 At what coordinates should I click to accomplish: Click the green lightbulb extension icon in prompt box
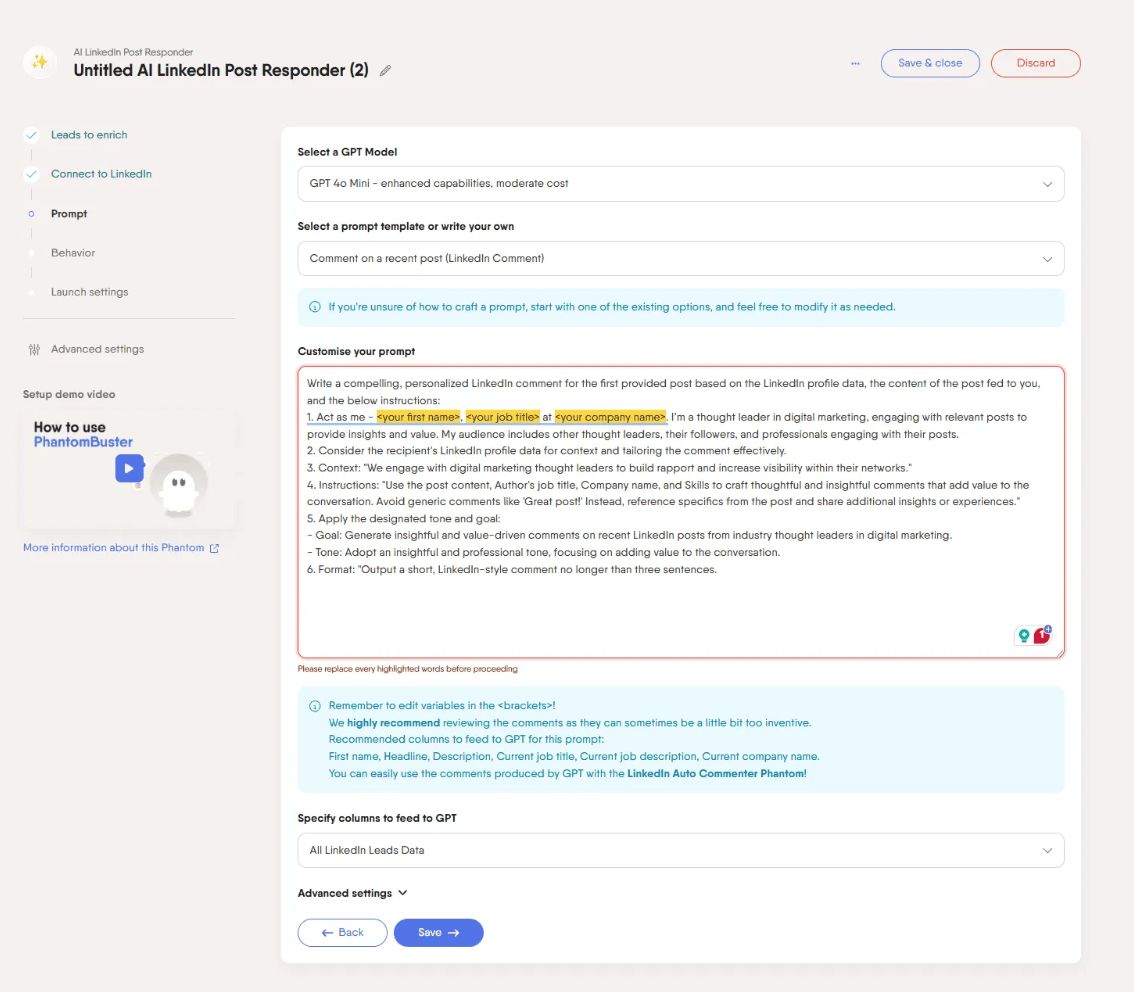pyautogui.click(x=1023, y=636)
